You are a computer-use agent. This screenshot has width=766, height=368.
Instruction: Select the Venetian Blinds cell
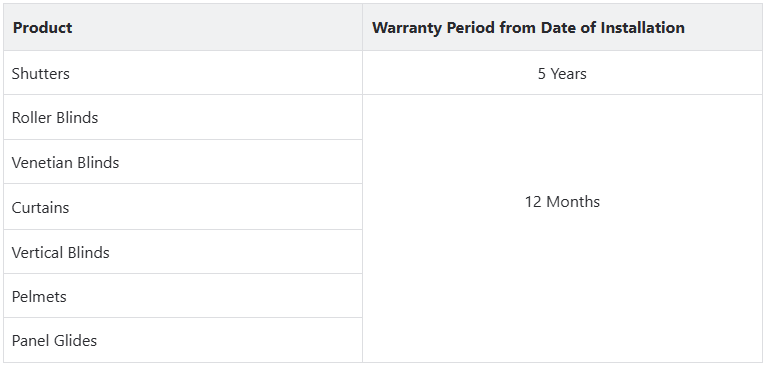click(x=183, y=162)
